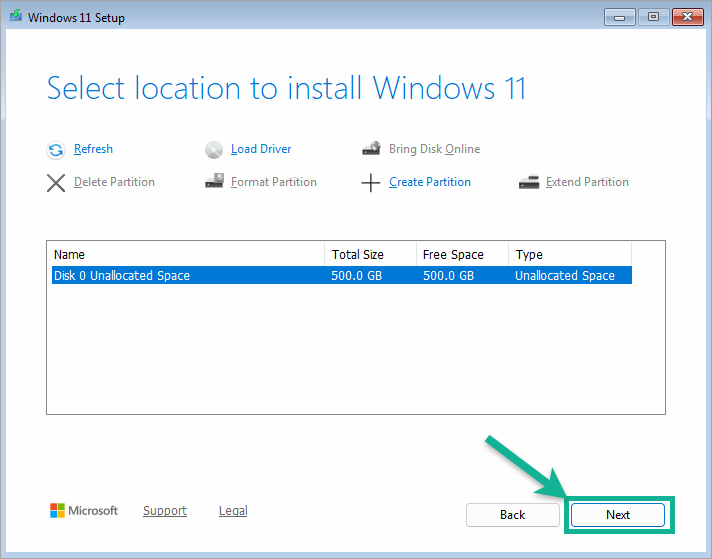Go to the next setup step
The image size is (712, 559).
pos(618,514)
